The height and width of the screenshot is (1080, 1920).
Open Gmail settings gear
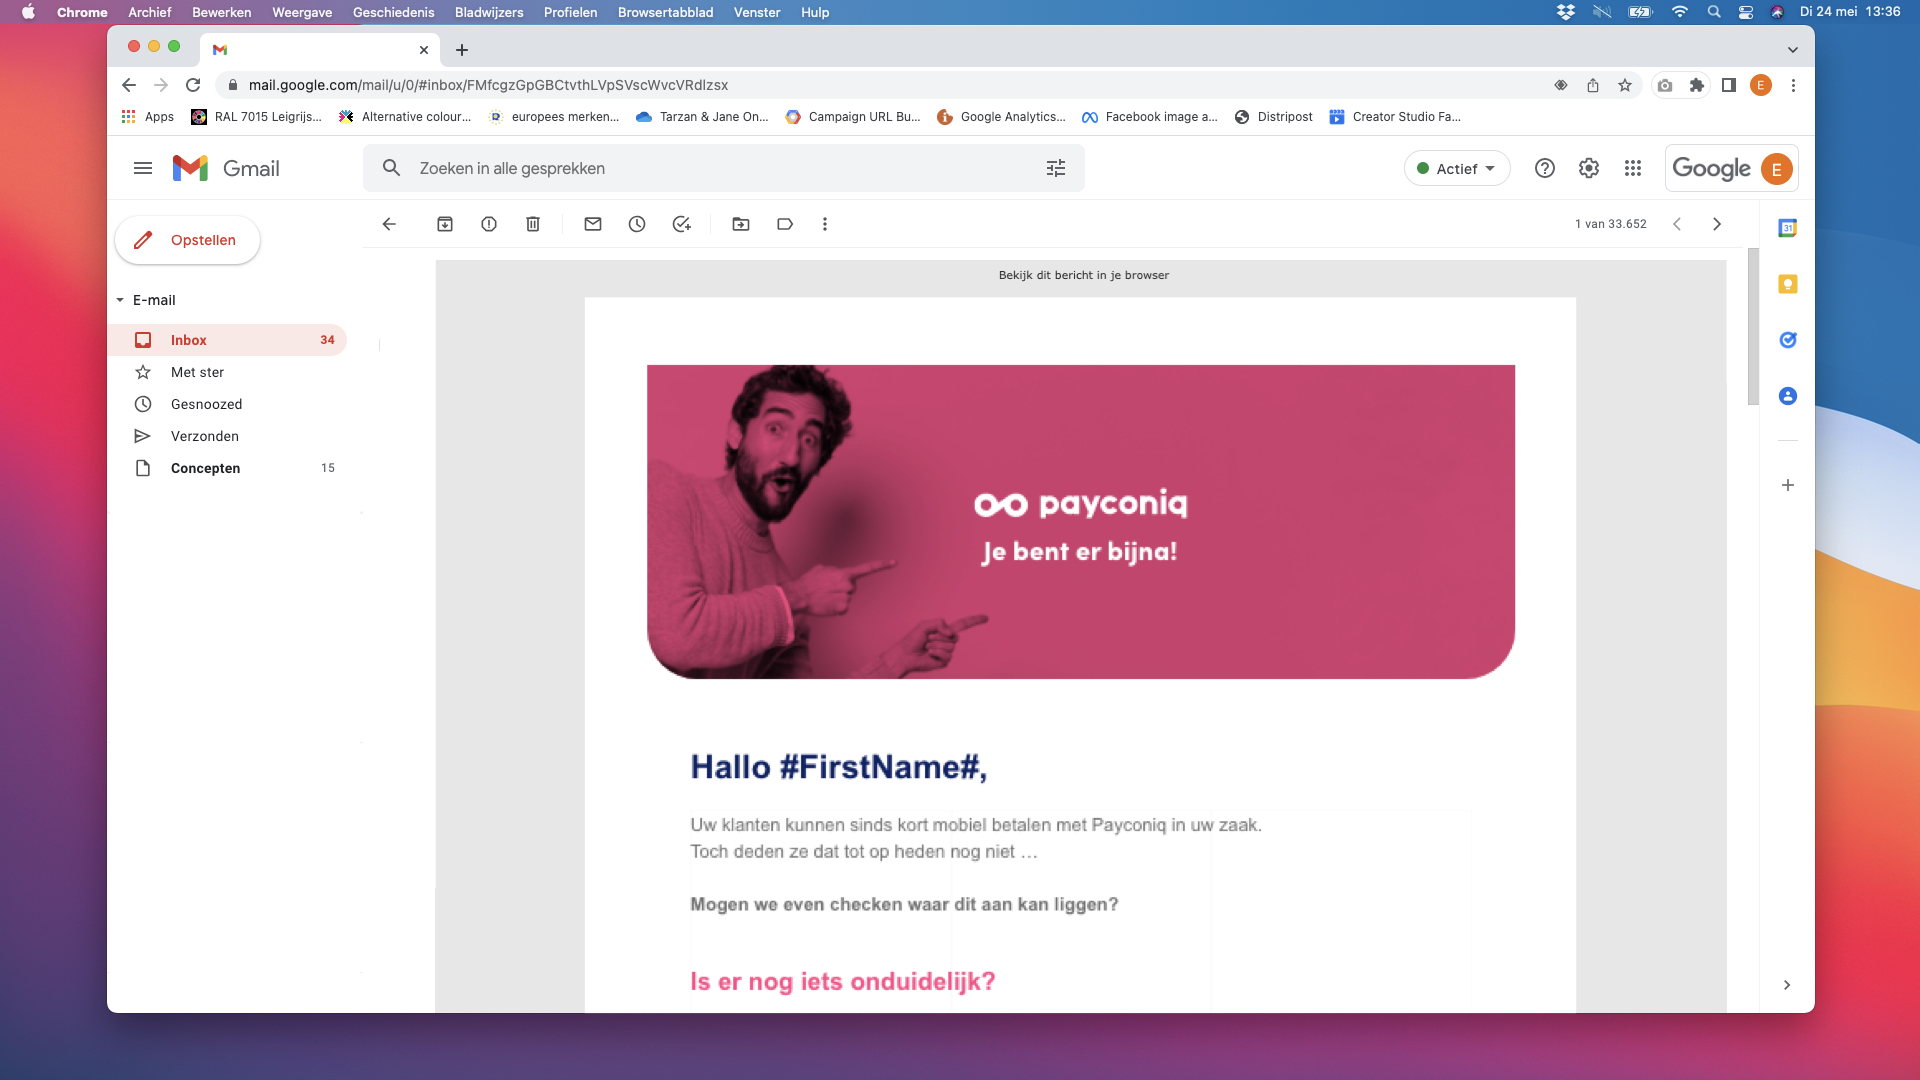(1589, 168)
